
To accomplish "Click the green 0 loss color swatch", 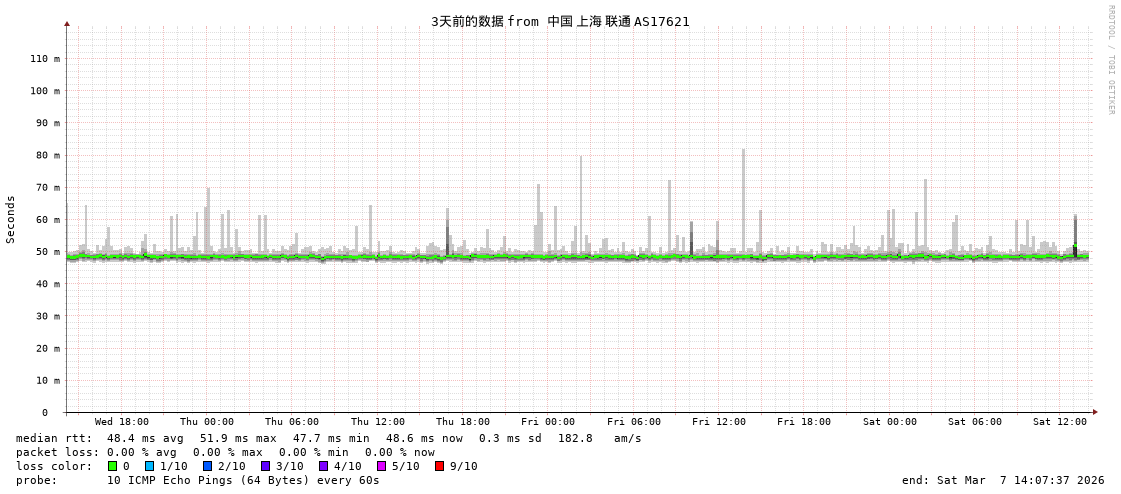I will click(112, 466).
